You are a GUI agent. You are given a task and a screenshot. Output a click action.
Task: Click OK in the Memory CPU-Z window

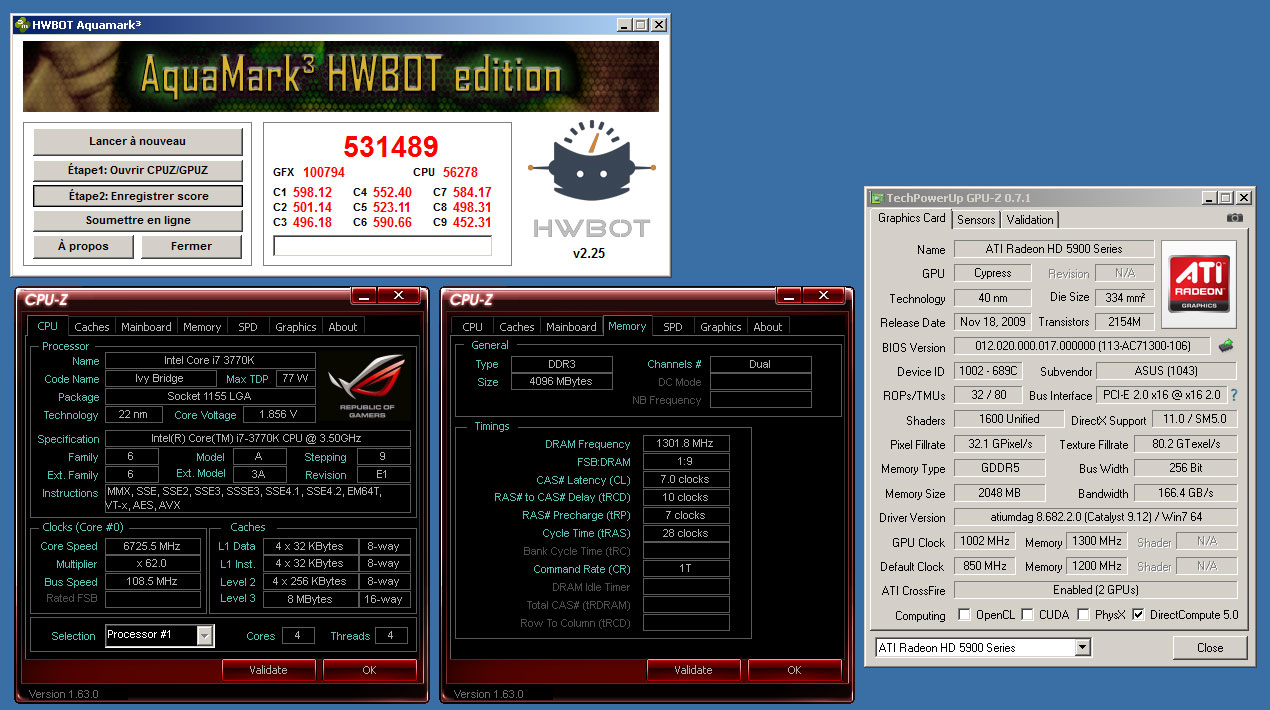click(x=794, y=670)
